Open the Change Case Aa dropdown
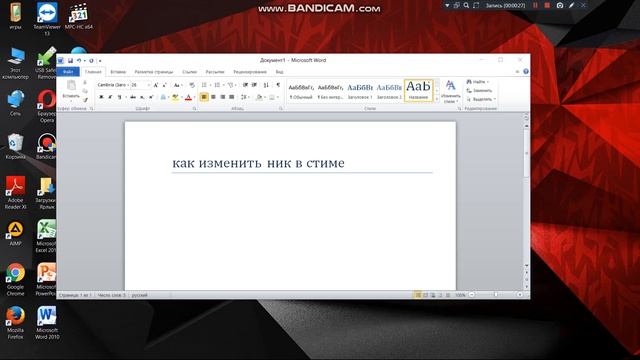Image resolution: width=640 pixels, height=360 pixels. (177, 85)
